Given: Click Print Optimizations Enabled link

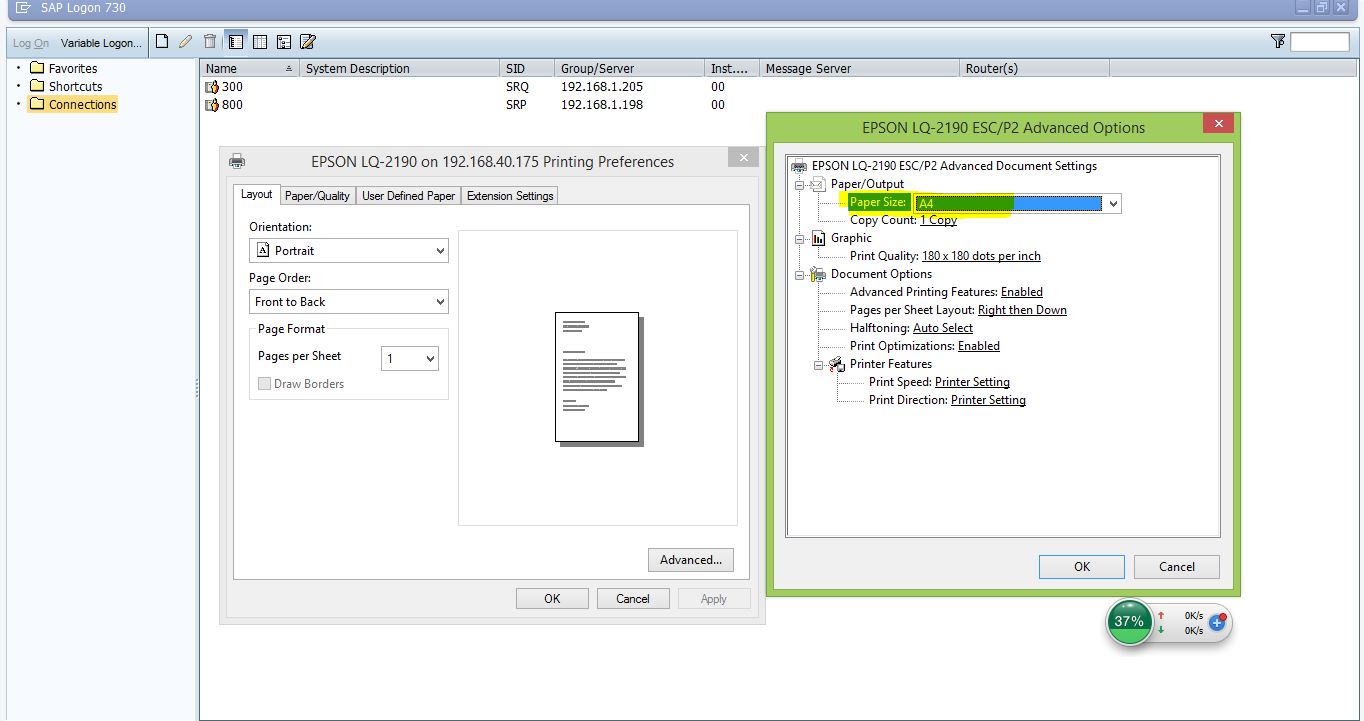Looking at the screenshot, I should (x=979, y=346).
